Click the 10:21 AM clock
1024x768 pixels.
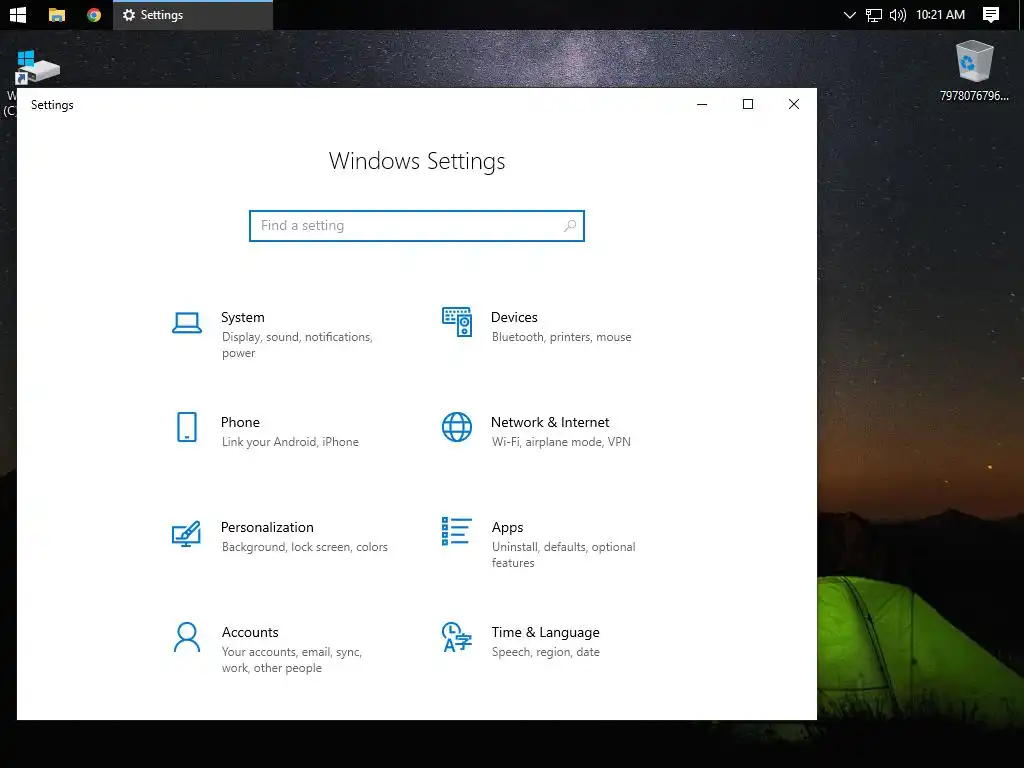(940, 14)
